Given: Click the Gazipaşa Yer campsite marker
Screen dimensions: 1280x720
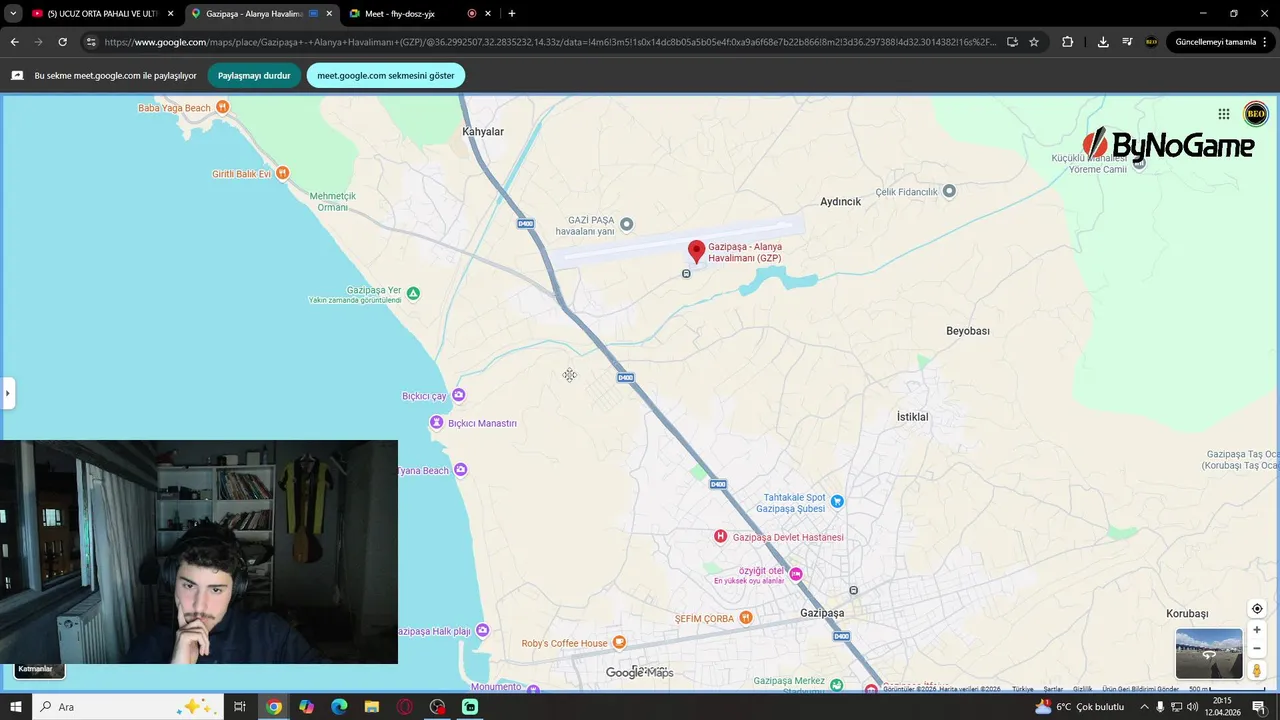Looking at the screenshot, I should pyautogui.click(x=413, y=293).
